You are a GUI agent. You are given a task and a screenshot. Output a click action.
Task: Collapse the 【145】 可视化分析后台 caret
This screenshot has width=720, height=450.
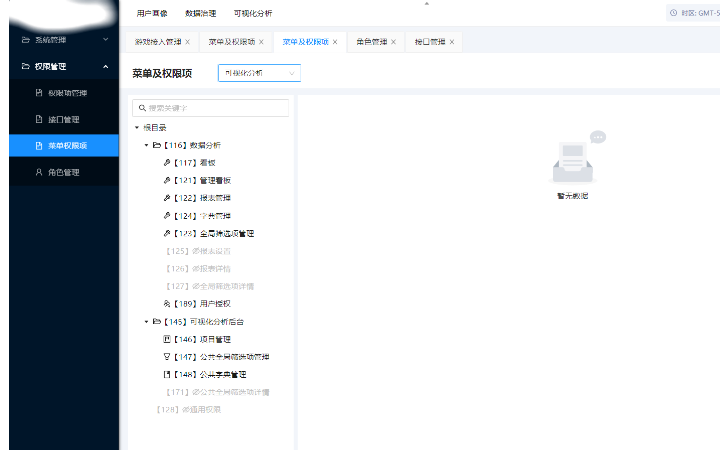[x=146, y=321]
